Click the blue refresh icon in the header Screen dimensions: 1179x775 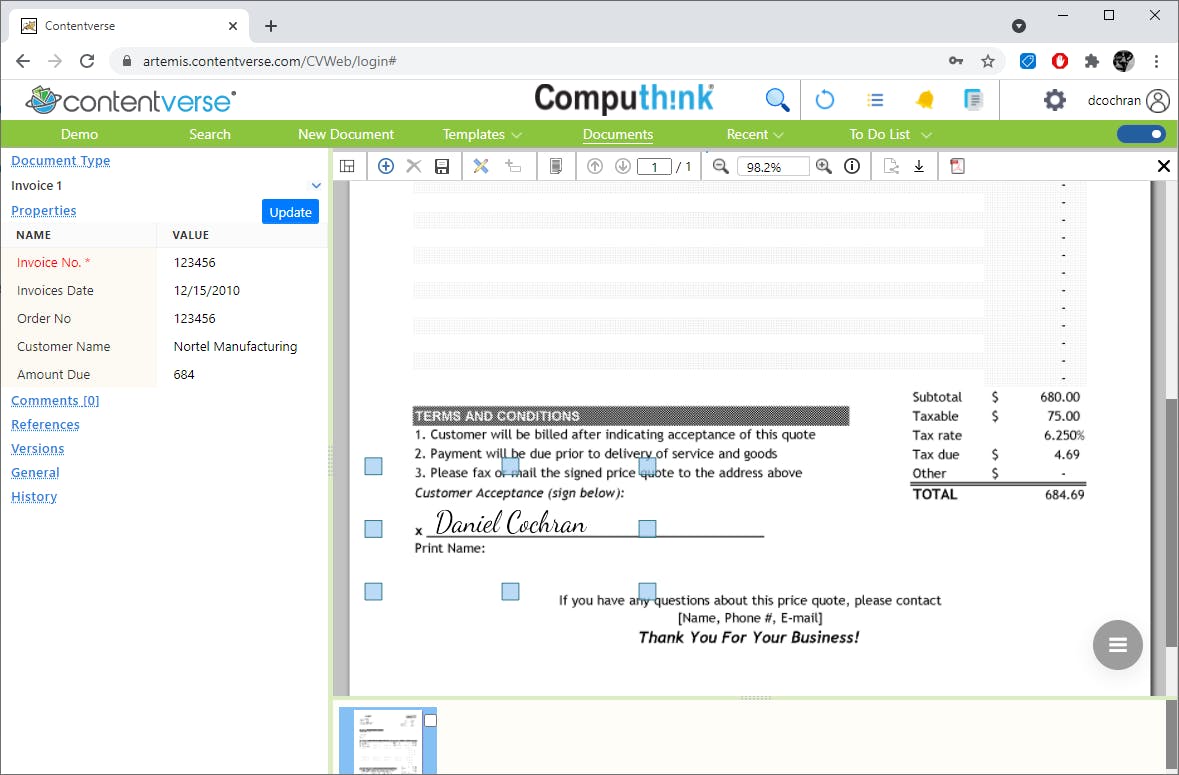tap(825, 100)
